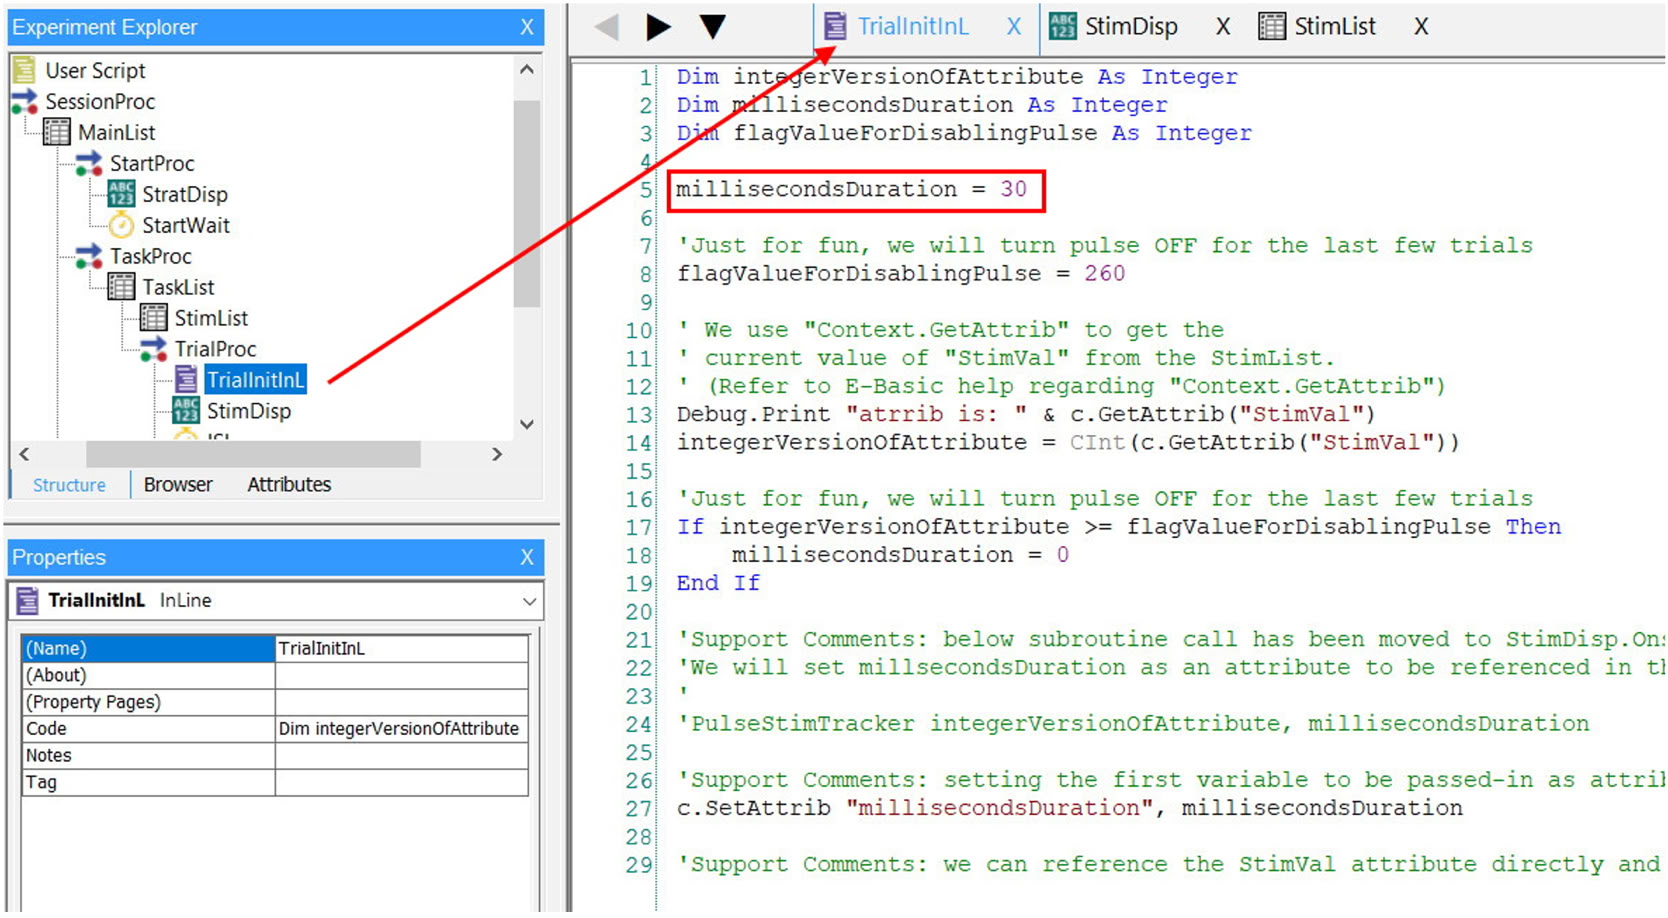Screen dimensions: 1668x918
Task: Switch to the StimDisp editor tab
Action: click(x=1130, y=27)
